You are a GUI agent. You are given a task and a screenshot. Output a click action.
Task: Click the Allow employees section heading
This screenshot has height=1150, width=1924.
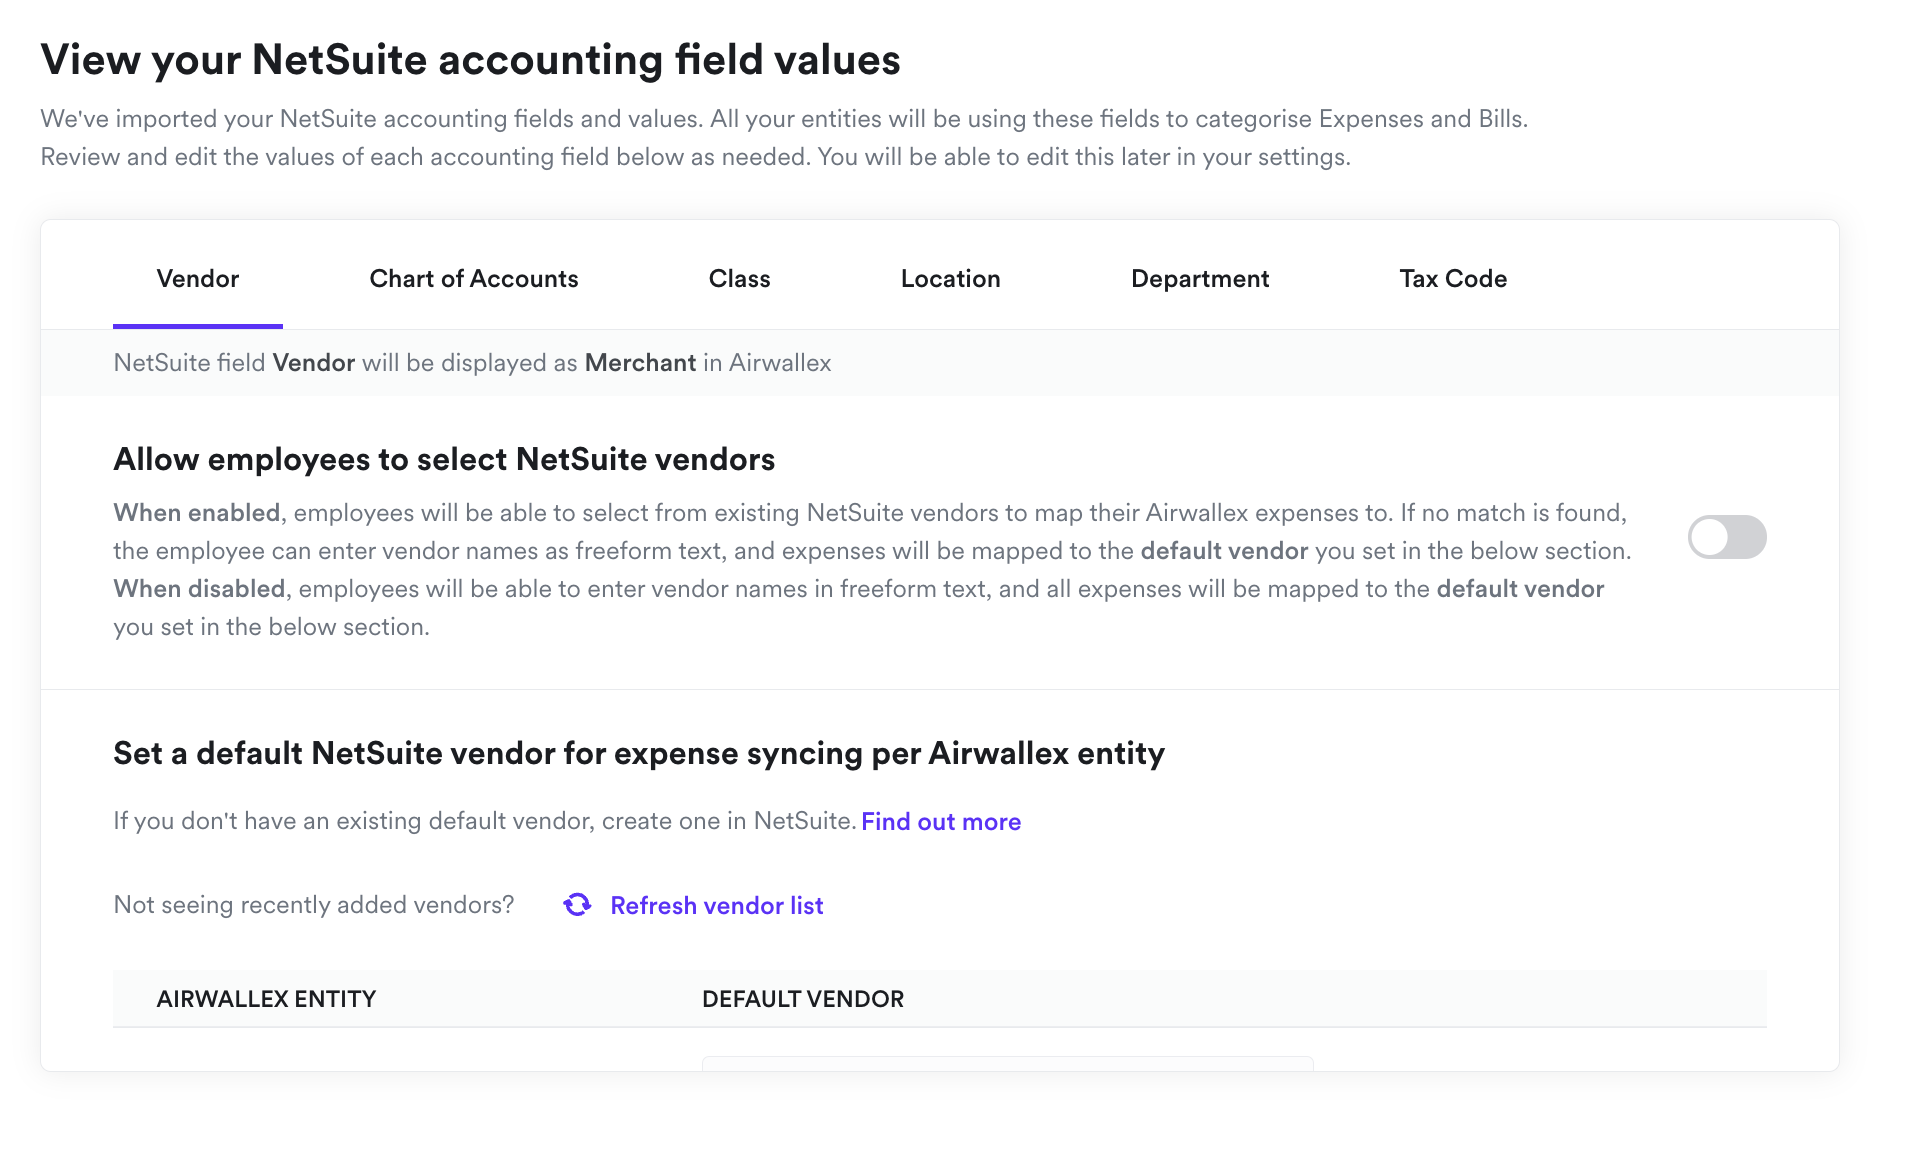pyautogui.click(x=444, y=459)
